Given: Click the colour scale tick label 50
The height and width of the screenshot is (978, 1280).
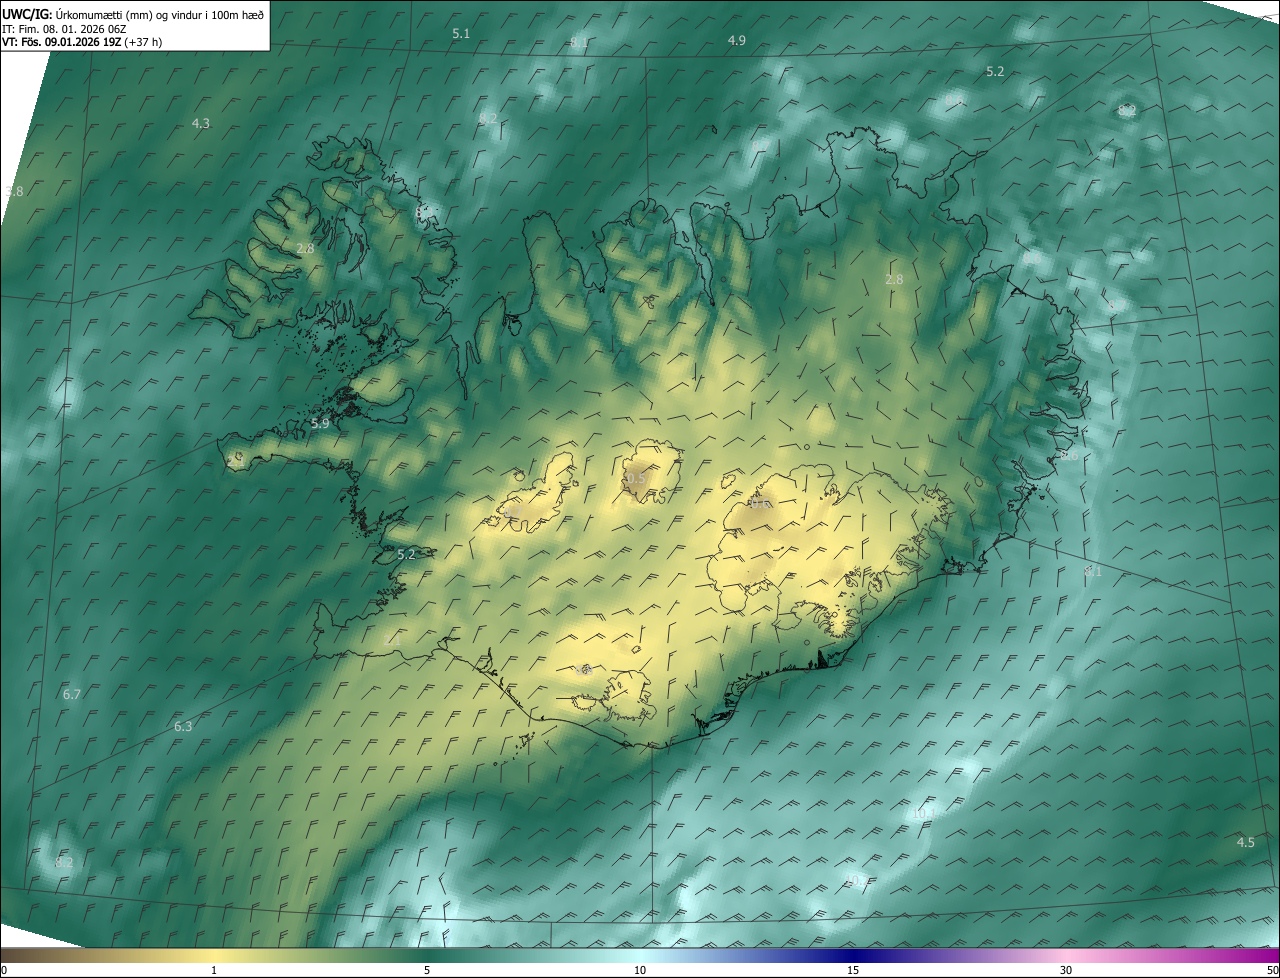Looking at the screenshot, I should click(x=1272, y=970).
